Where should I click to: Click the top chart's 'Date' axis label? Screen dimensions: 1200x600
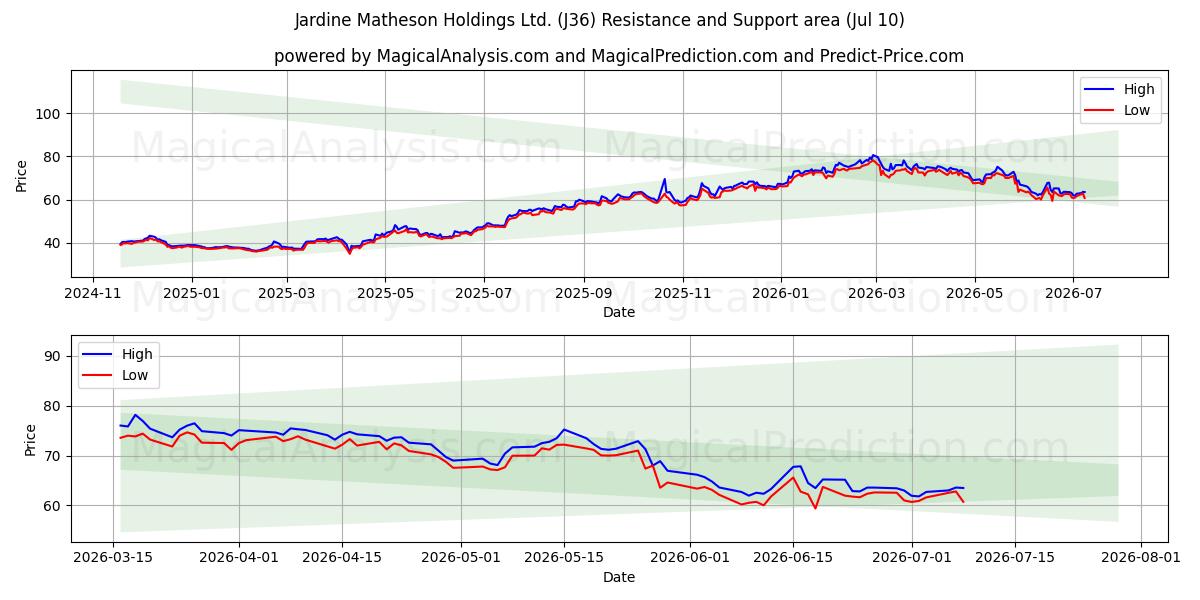[619, 312]
